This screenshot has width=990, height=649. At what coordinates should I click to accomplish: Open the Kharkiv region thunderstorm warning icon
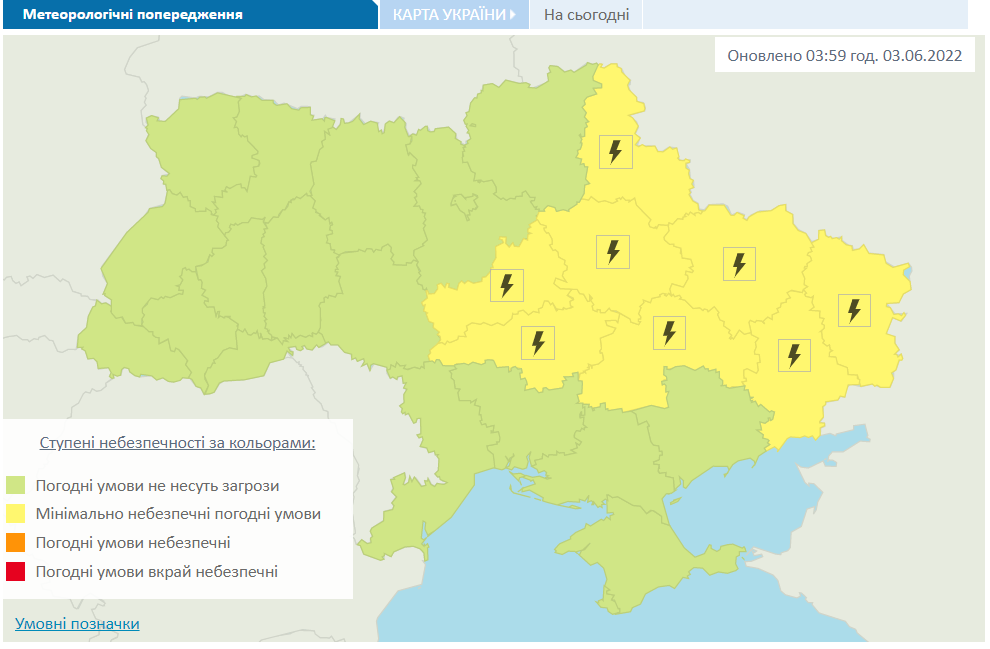pos(739,264)
